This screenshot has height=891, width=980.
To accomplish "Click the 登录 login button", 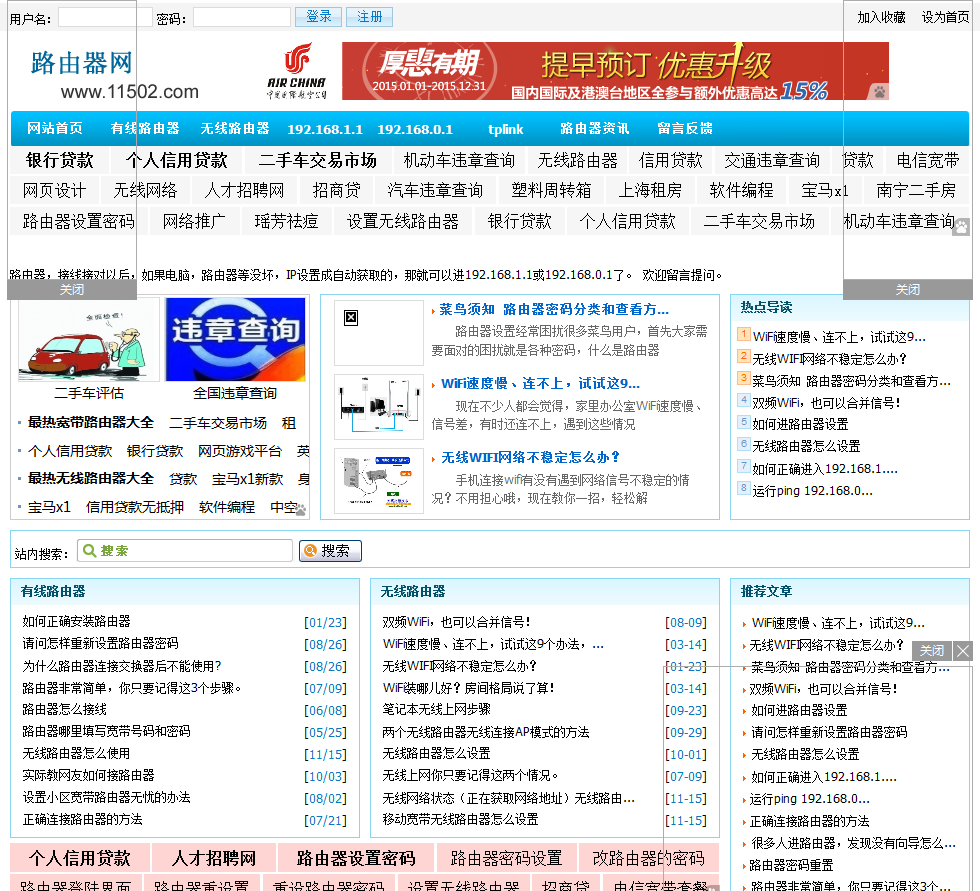I will point(319,17).
